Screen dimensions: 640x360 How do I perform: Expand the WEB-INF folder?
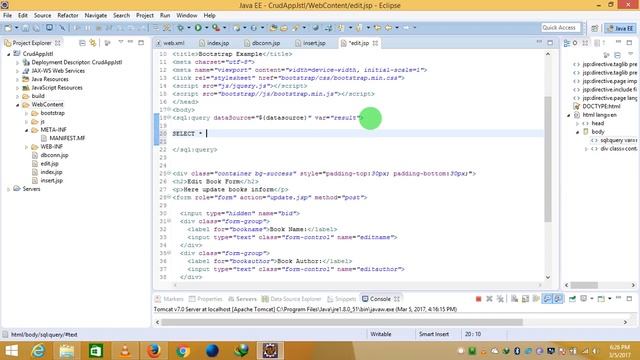pos(27,147)
